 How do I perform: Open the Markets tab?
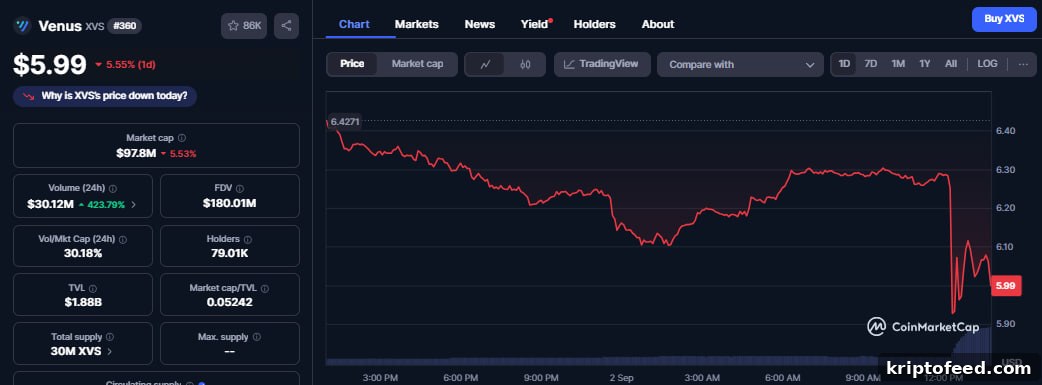pyautogui.click(x=417, y=24)
